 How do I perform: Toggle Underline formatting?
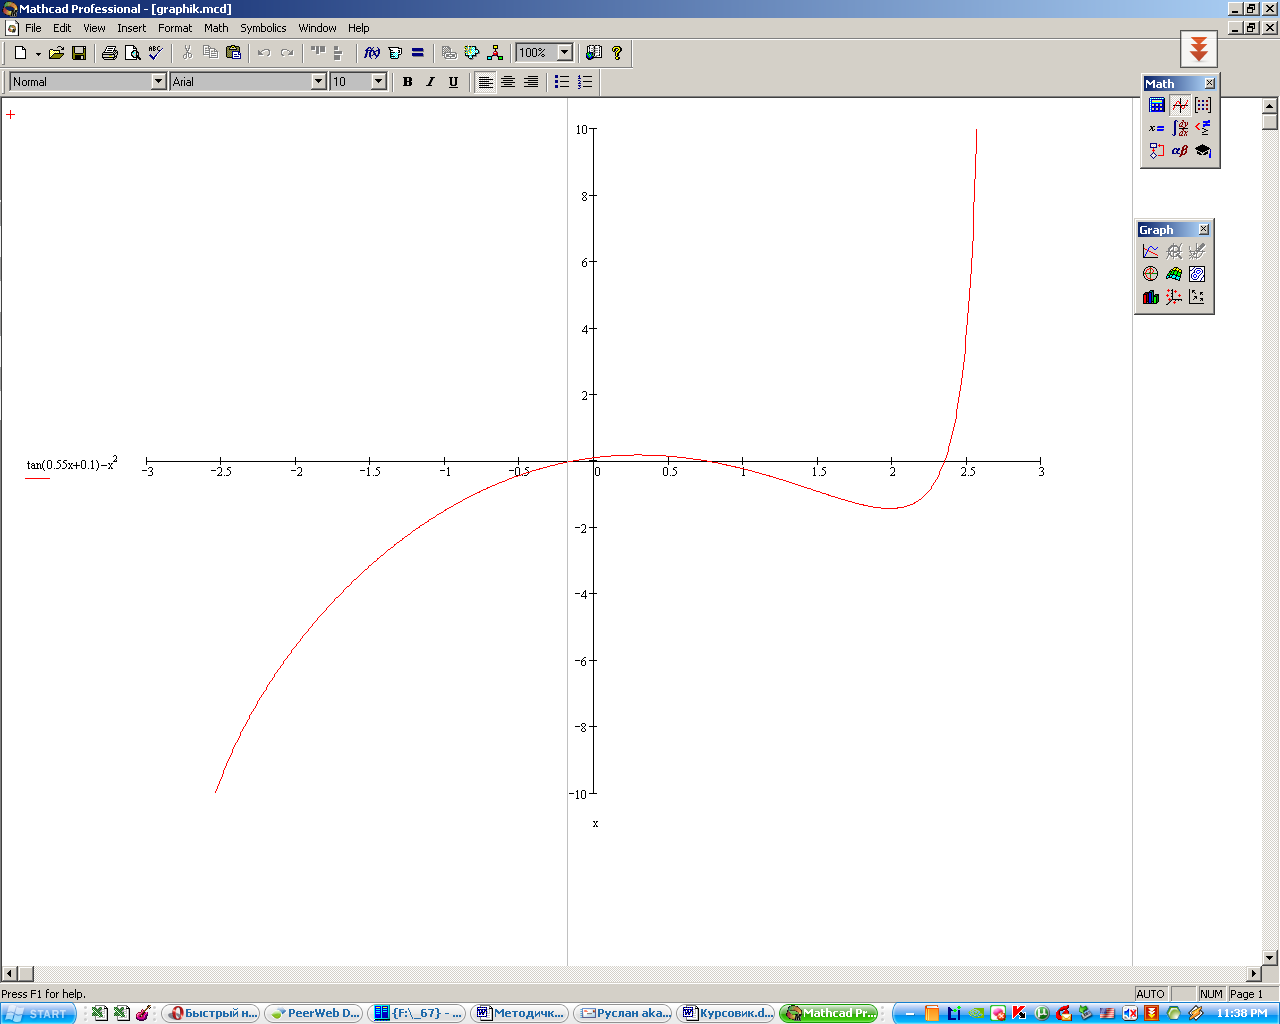453,82
